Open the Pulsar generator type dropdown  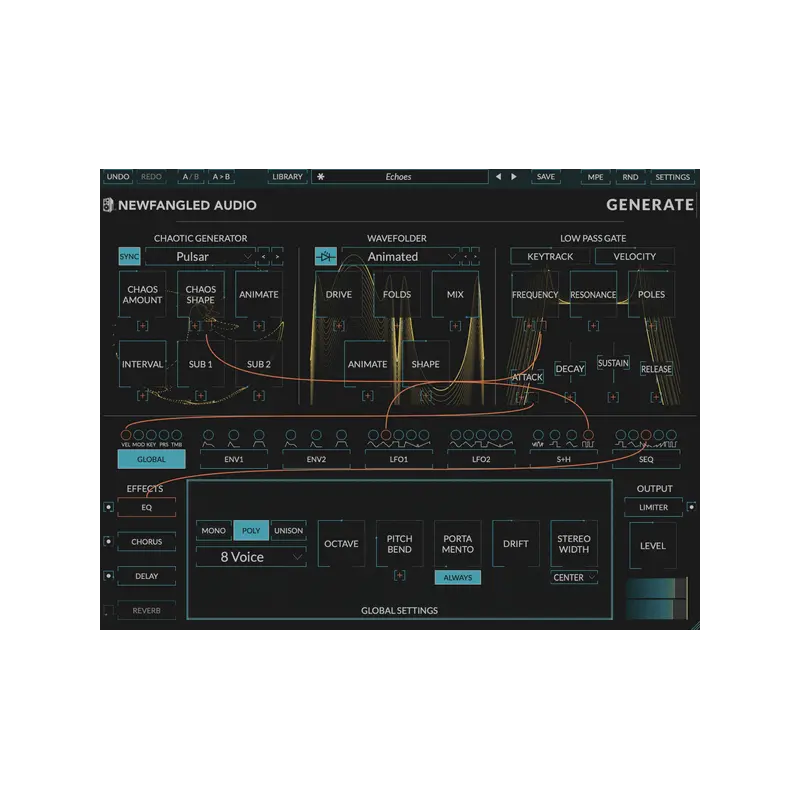[x=200, y=257]
